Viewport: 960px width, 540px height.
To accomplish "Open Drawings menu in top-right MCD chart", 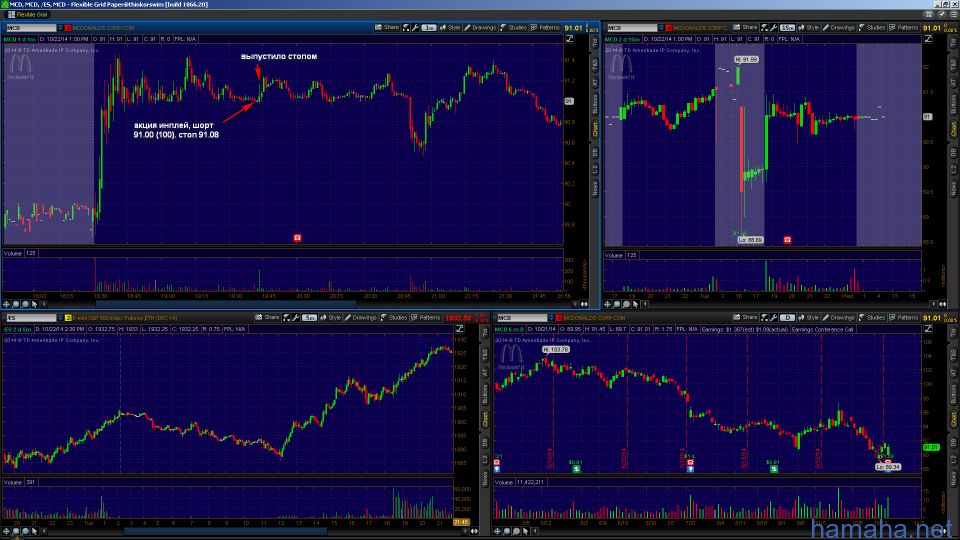I will 839,28.
